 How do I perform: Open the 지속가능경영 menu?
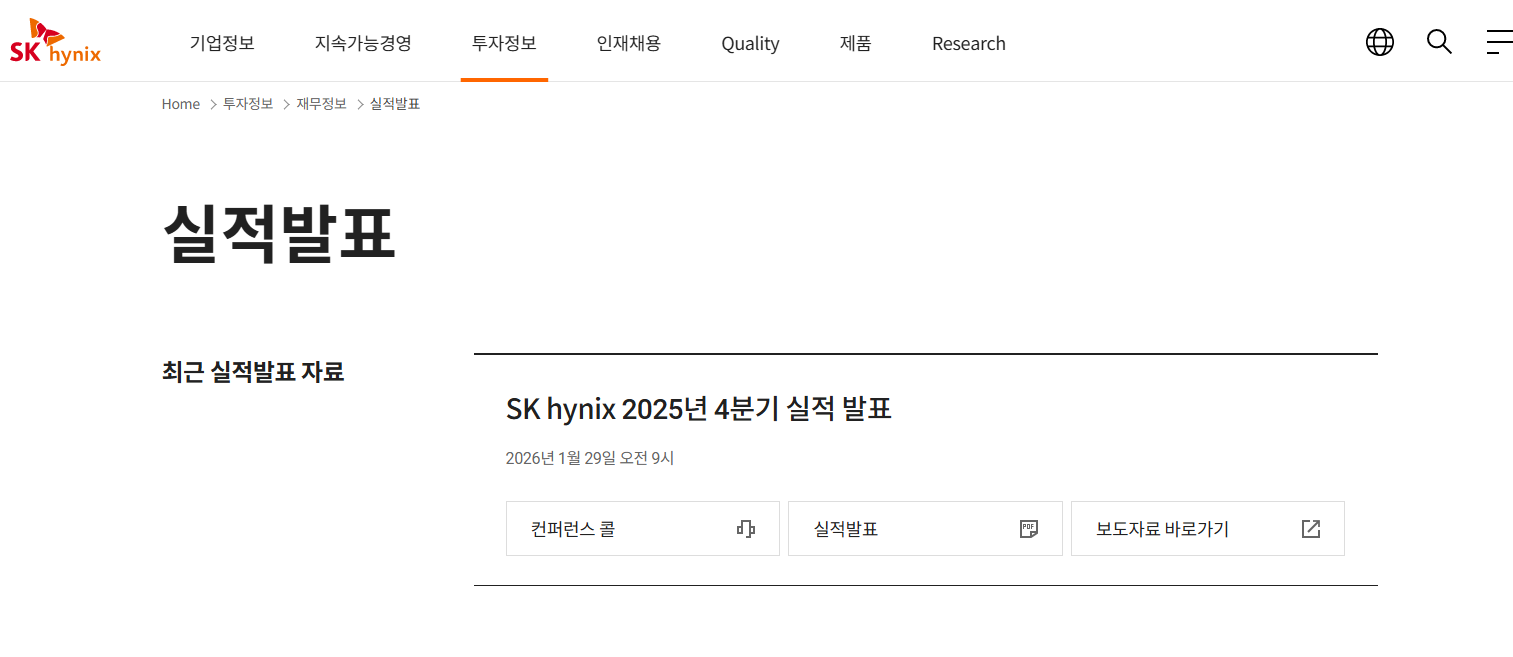[x=363, y=43]
